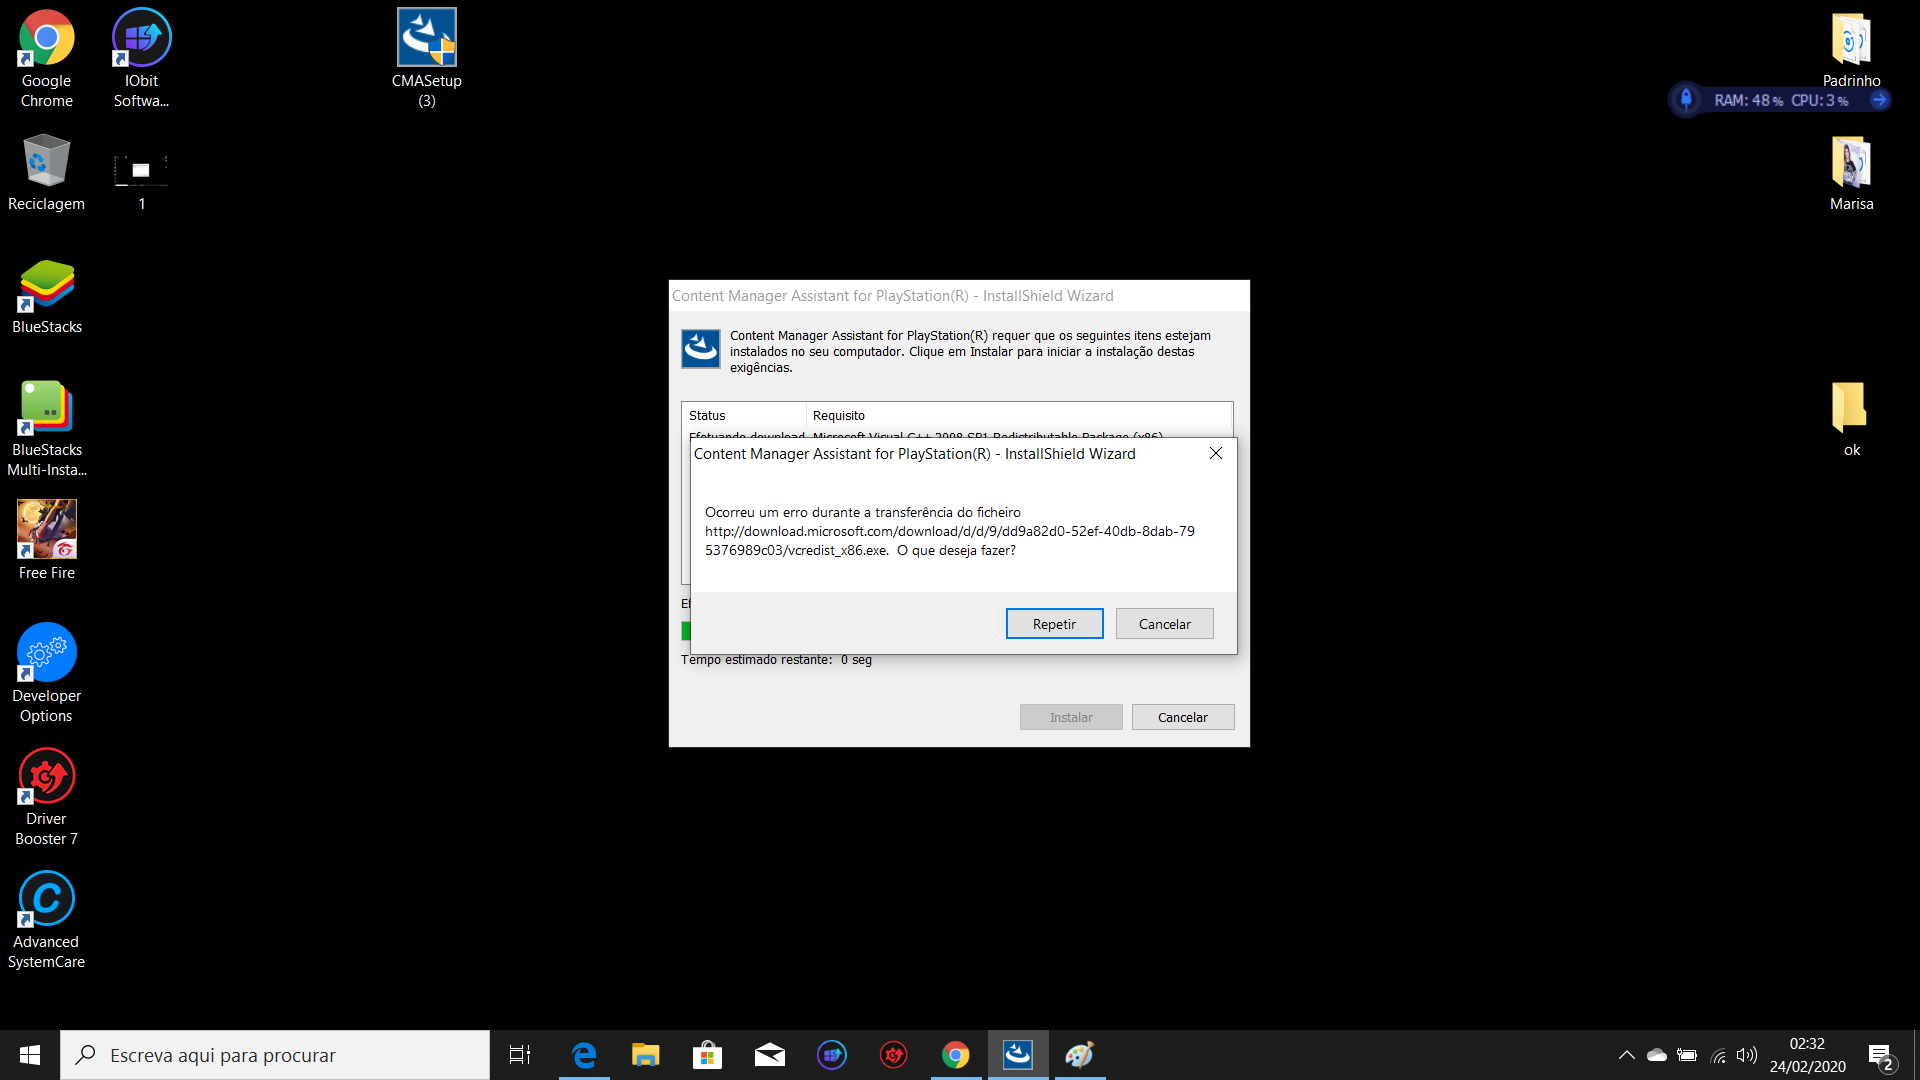Open Google Chrome desktop shortcut
Image resolution: width=1920 pixels, height=1080 pixels.
46,58
